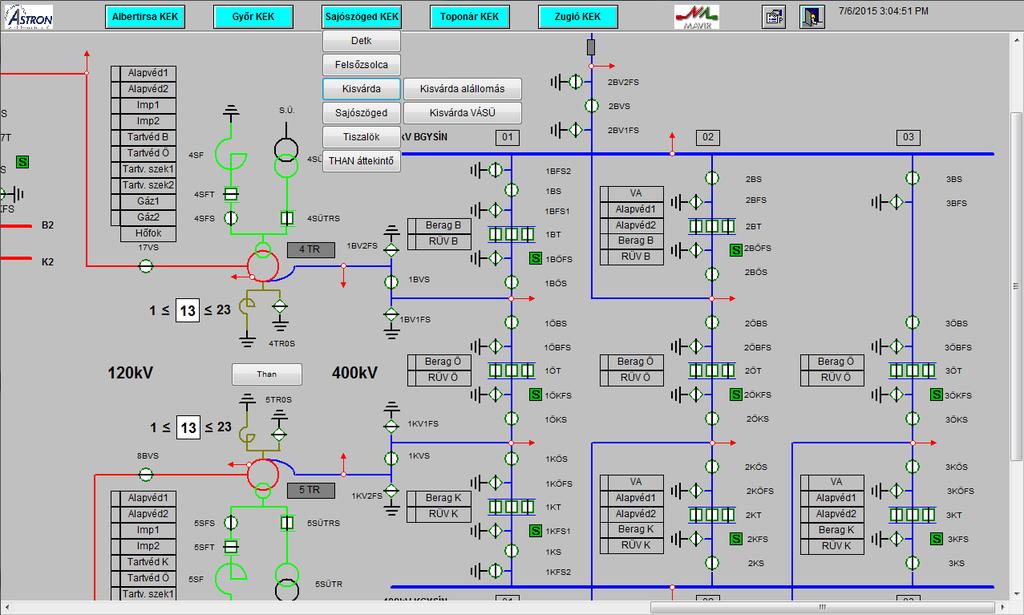Click the vertical scrollbar up arrow

coord(1016,40)
